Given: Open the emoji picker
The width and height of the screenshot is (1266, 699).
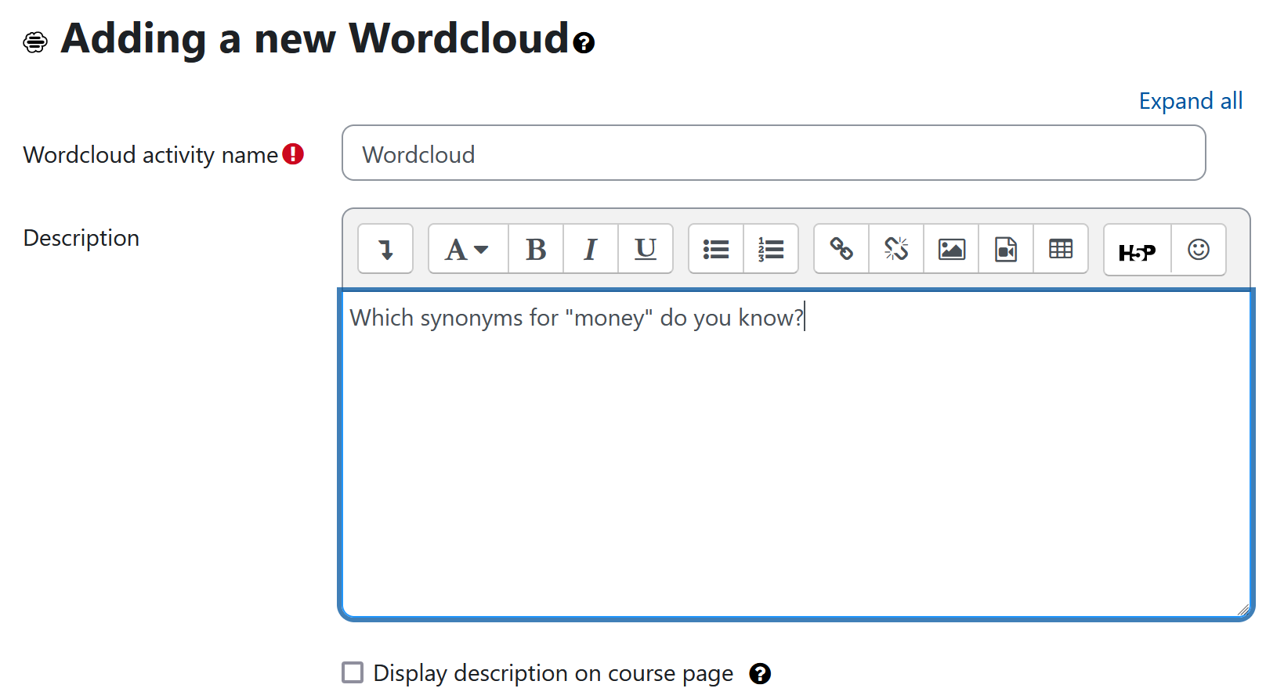Looking at the screenshot, I should coord(1198,249).
